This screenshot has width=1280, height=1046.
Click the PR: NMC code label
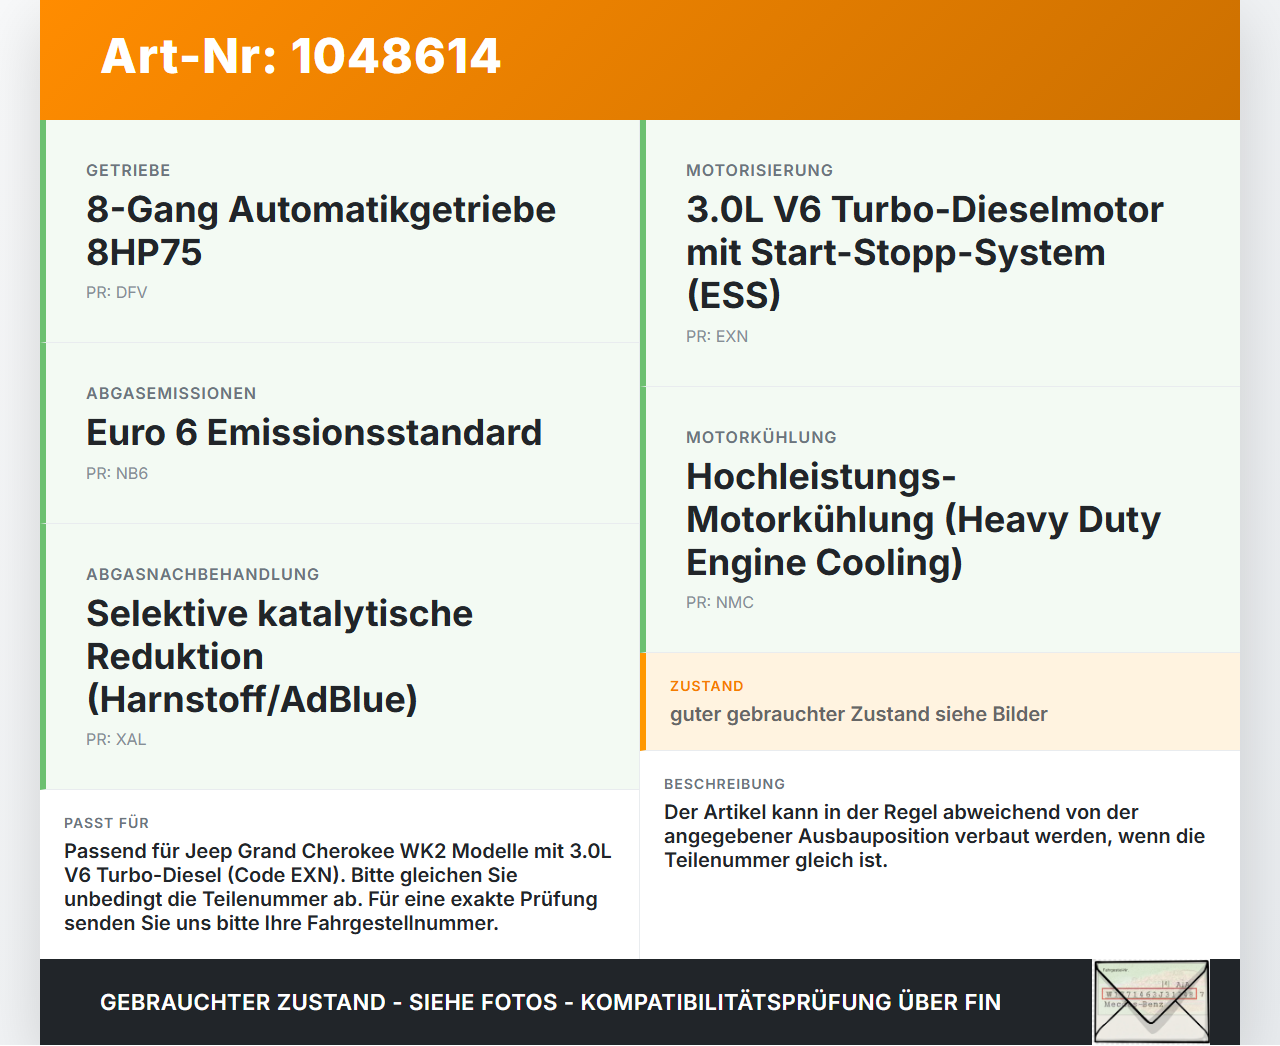720,603
